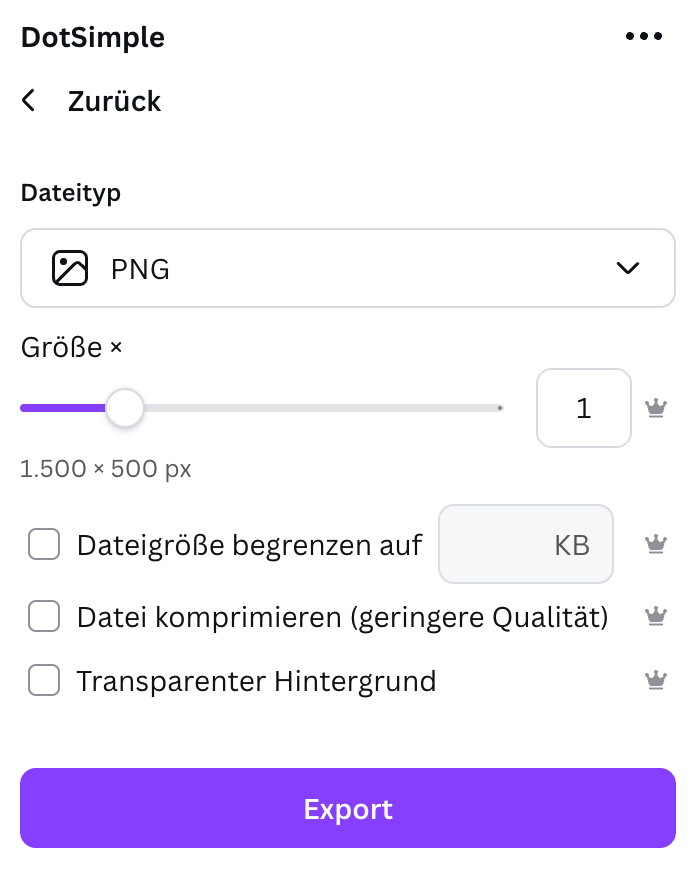This screenshot has width=698, height=870.
Task: Click the crown icon beside size input
Action: 656,408
